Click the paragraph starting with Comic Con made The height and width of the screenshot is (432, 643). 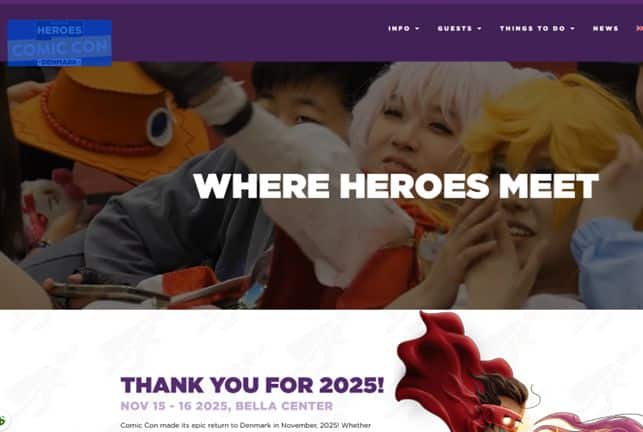pyautogui.click(x=246, y=426)
